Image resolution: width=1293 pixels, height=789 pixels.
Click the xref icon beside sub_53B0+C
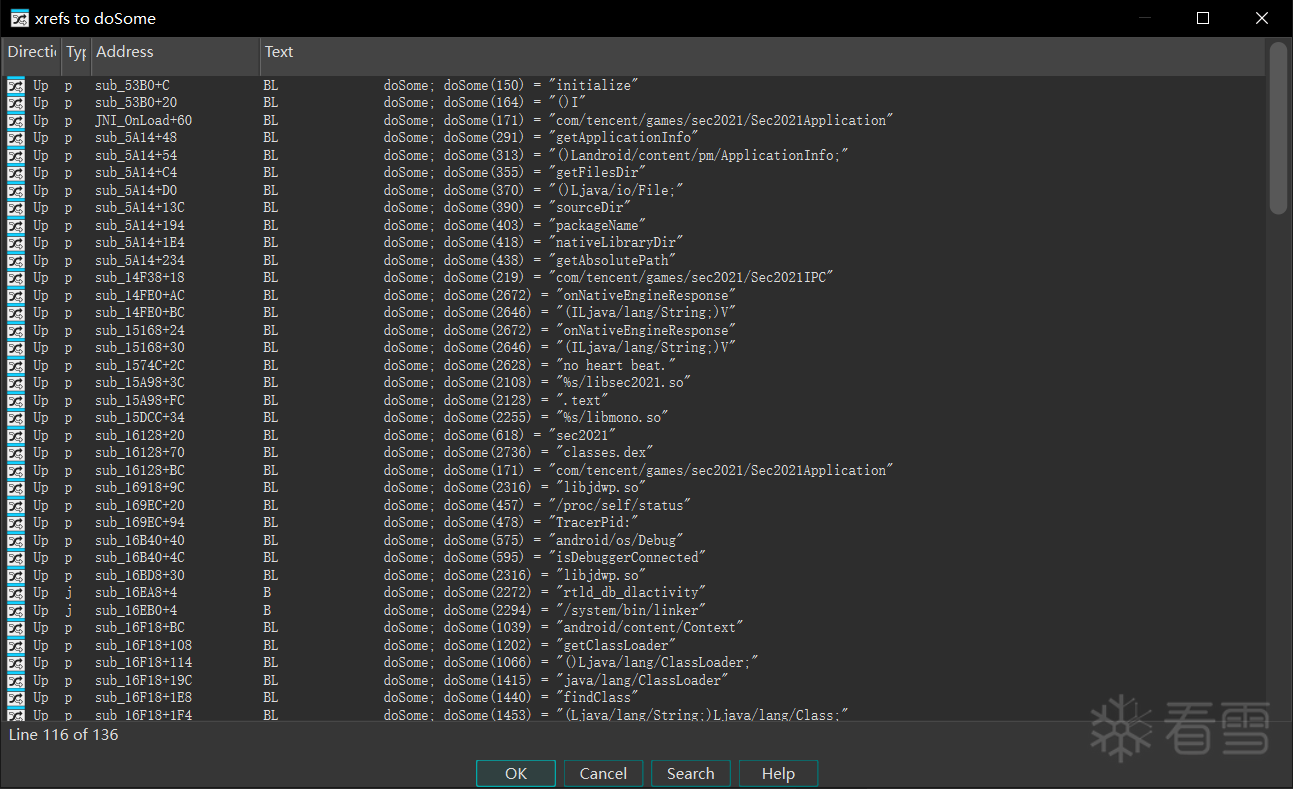[16, 86]
